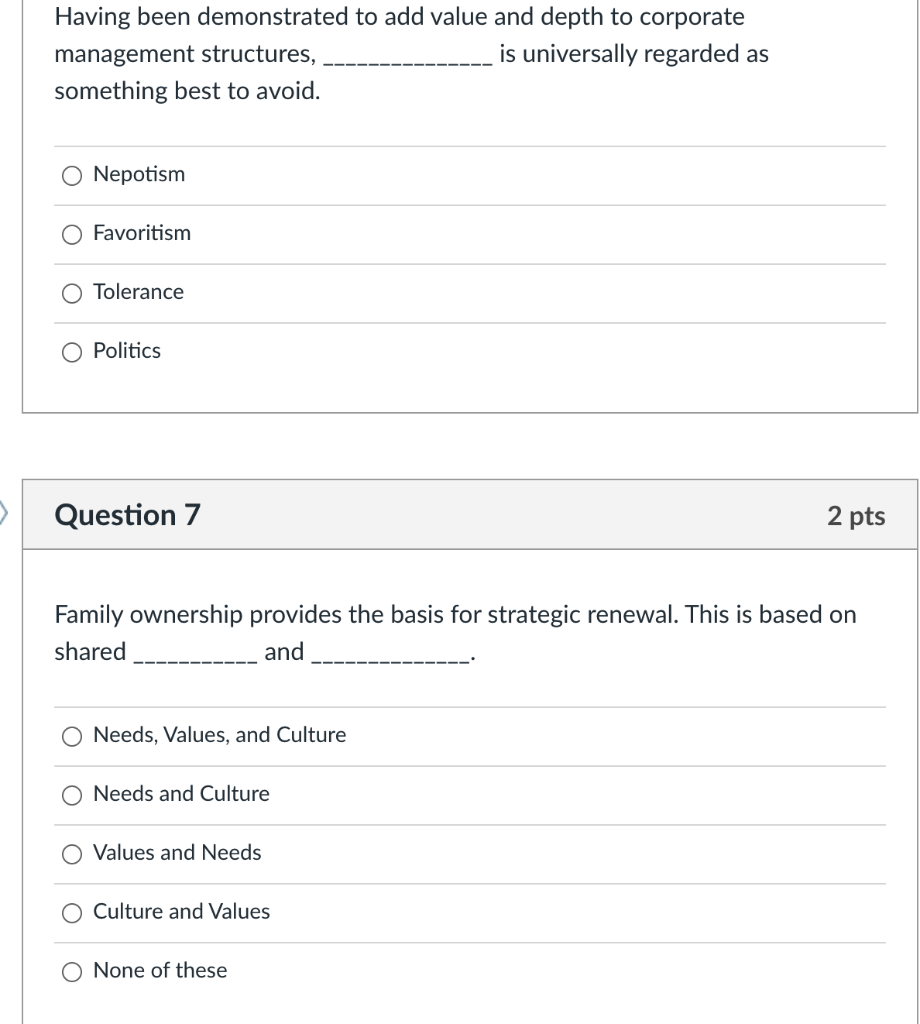Pick the Tolerance radio button
This screenshot has width=920, height=1024.
coord(72,293)
